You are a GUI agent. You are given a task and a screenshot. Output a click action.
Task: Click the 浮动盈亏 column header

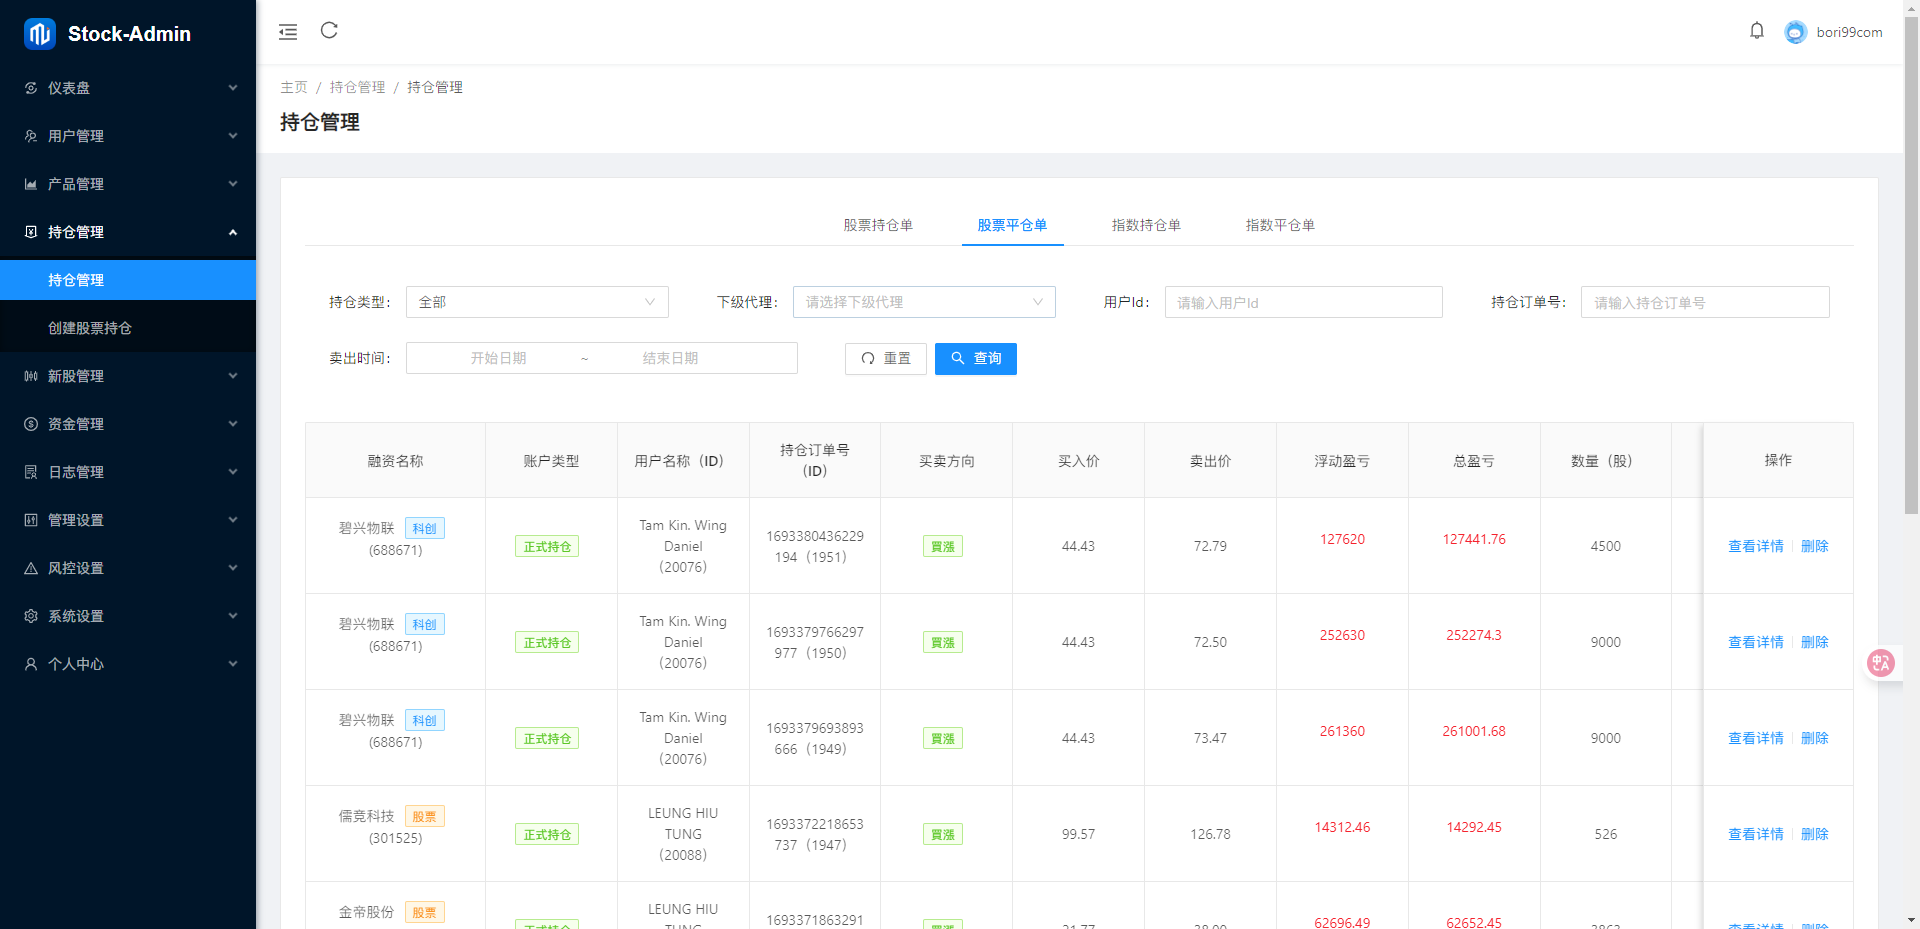(1342, 461)
